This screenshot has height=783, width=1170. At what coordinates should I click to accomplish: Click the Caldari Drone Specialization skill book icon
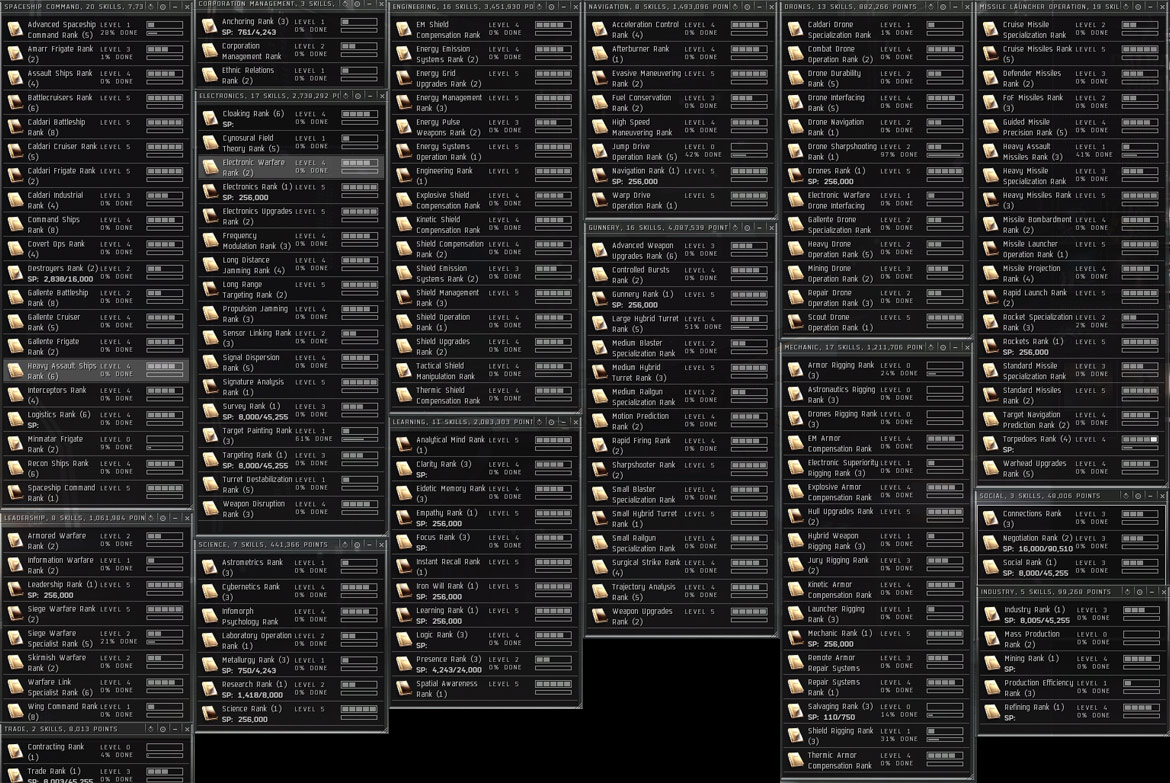tap(795, 30)
